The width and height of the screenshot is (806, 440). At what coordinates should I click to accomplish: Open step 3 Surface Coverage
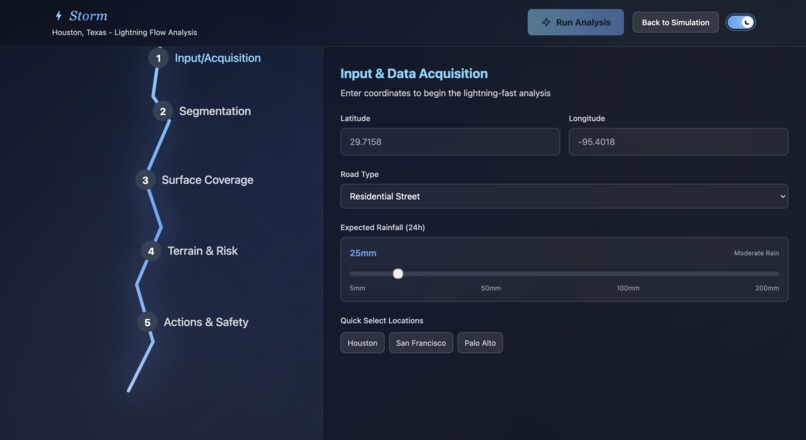[194, 180]
